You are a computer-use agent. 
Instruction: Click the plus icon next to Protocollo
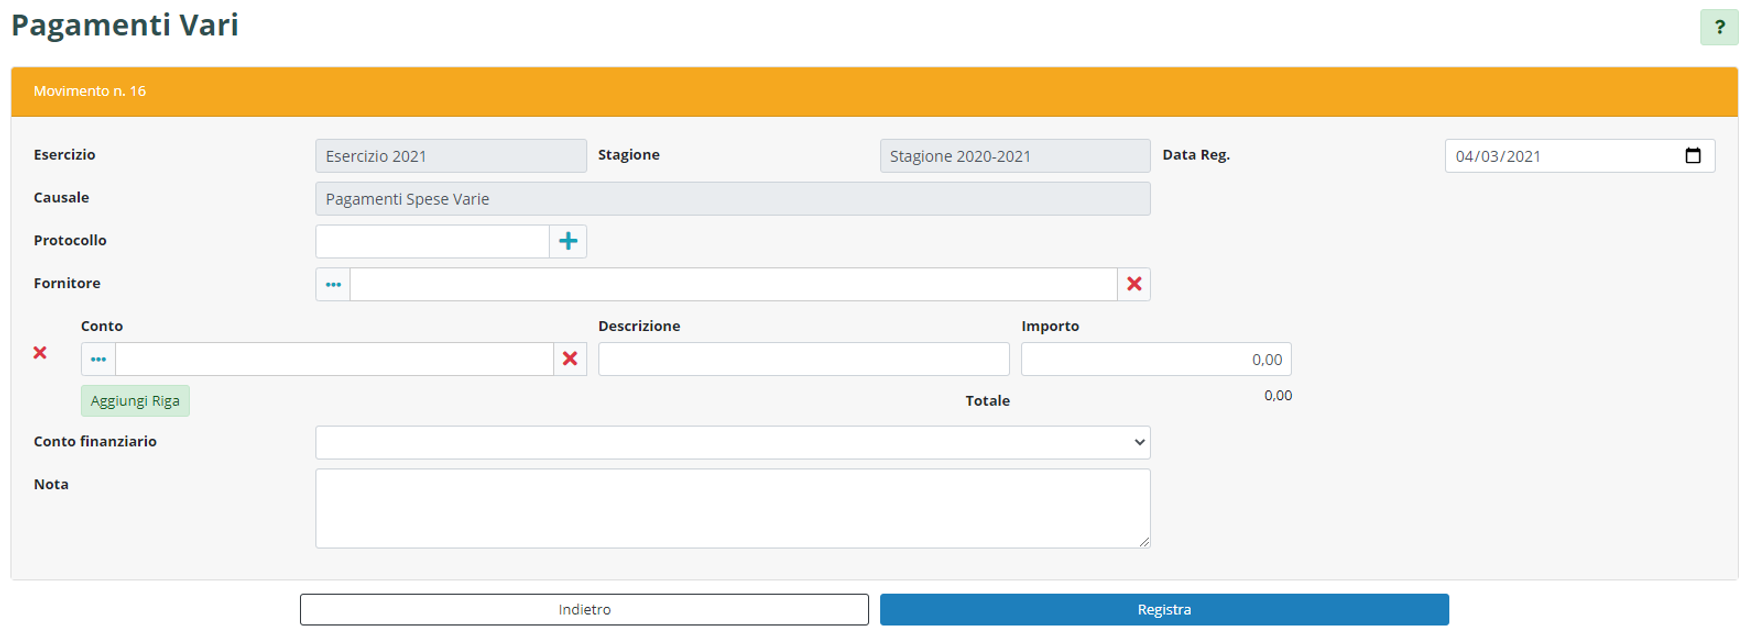coord(568,241)
